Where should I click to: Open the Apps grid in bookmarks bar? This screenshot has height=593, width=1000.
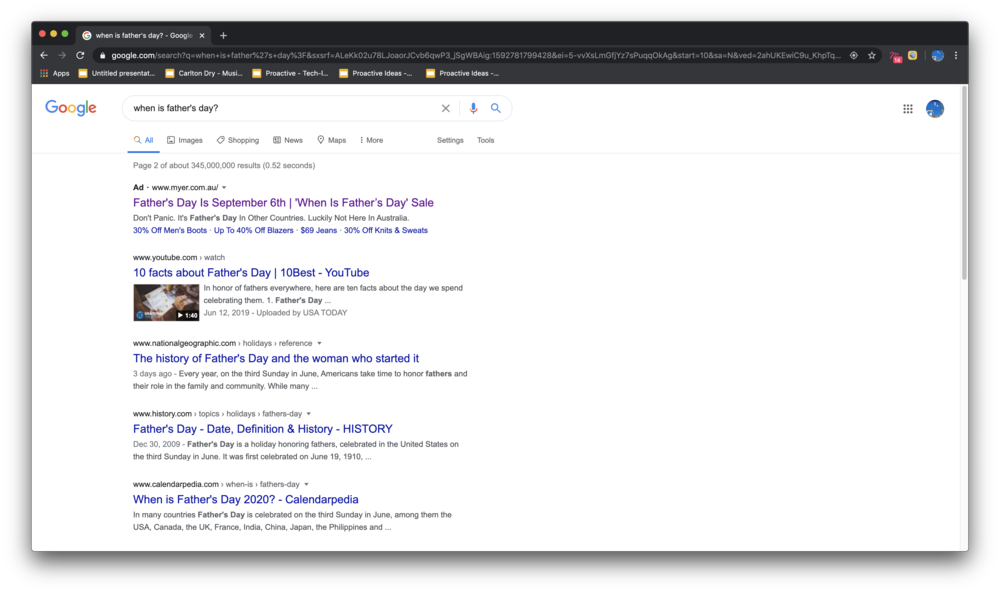tap(55, 73)
